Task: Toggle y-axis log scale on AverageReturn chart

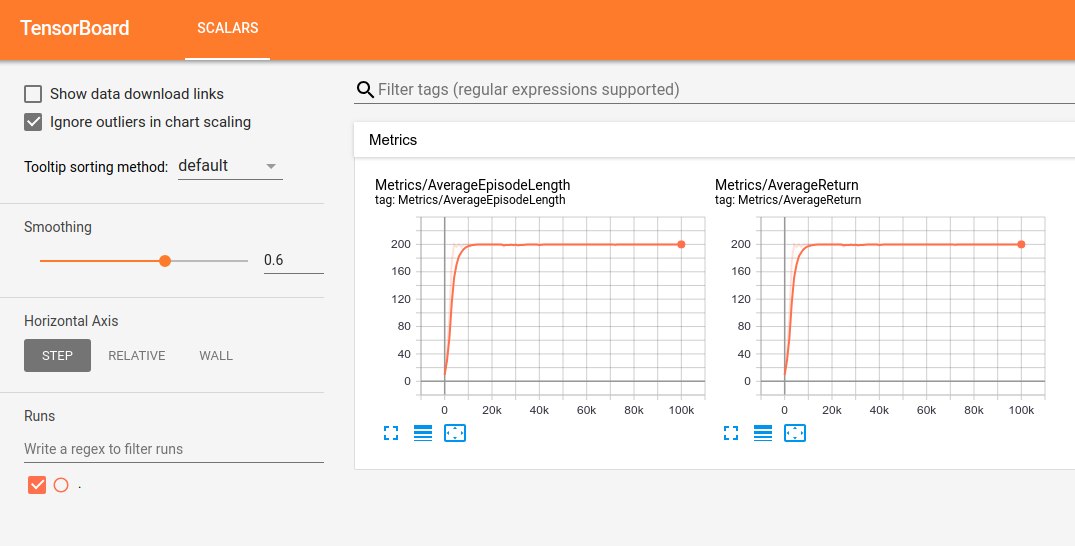Action: (763, 433)
